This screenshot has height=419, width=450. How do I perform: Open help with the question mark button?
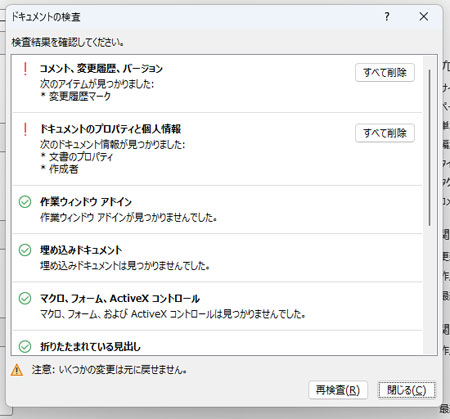click(x=387, y=17)
